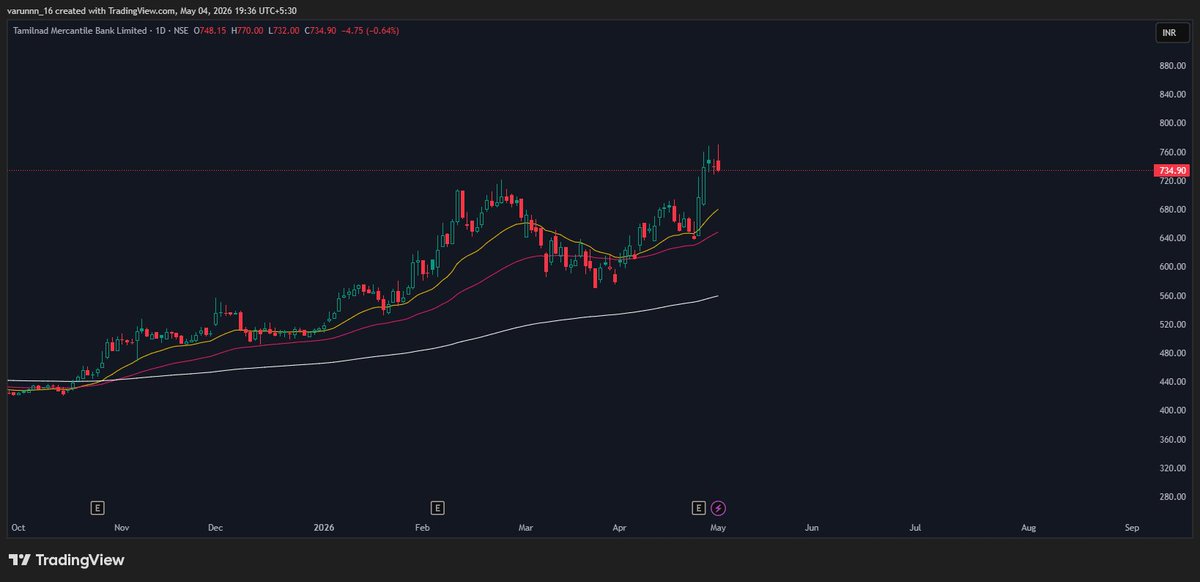Click the 640.00 price axis label
Image resolution: width=1200 pixels, height=582 pixels.
[x=1172, y=239]
